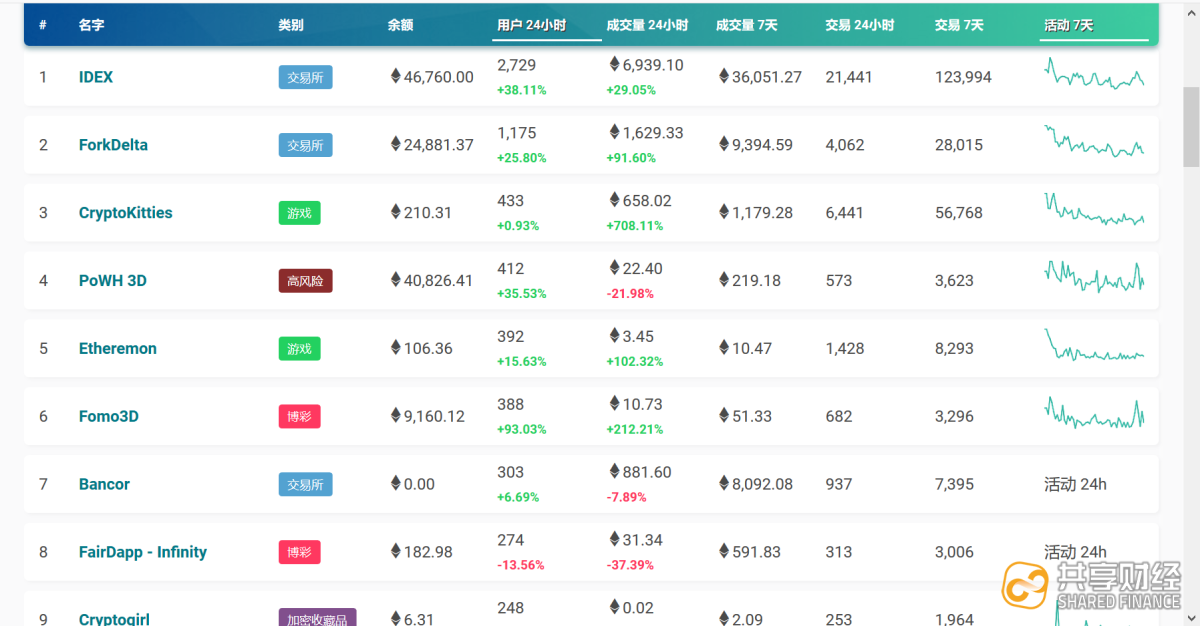This screenshot has width=1200, height=626.
Task: Click Ethereum icon beside Bancor 7-day volume 8,092.08
Action: [724, 483]
